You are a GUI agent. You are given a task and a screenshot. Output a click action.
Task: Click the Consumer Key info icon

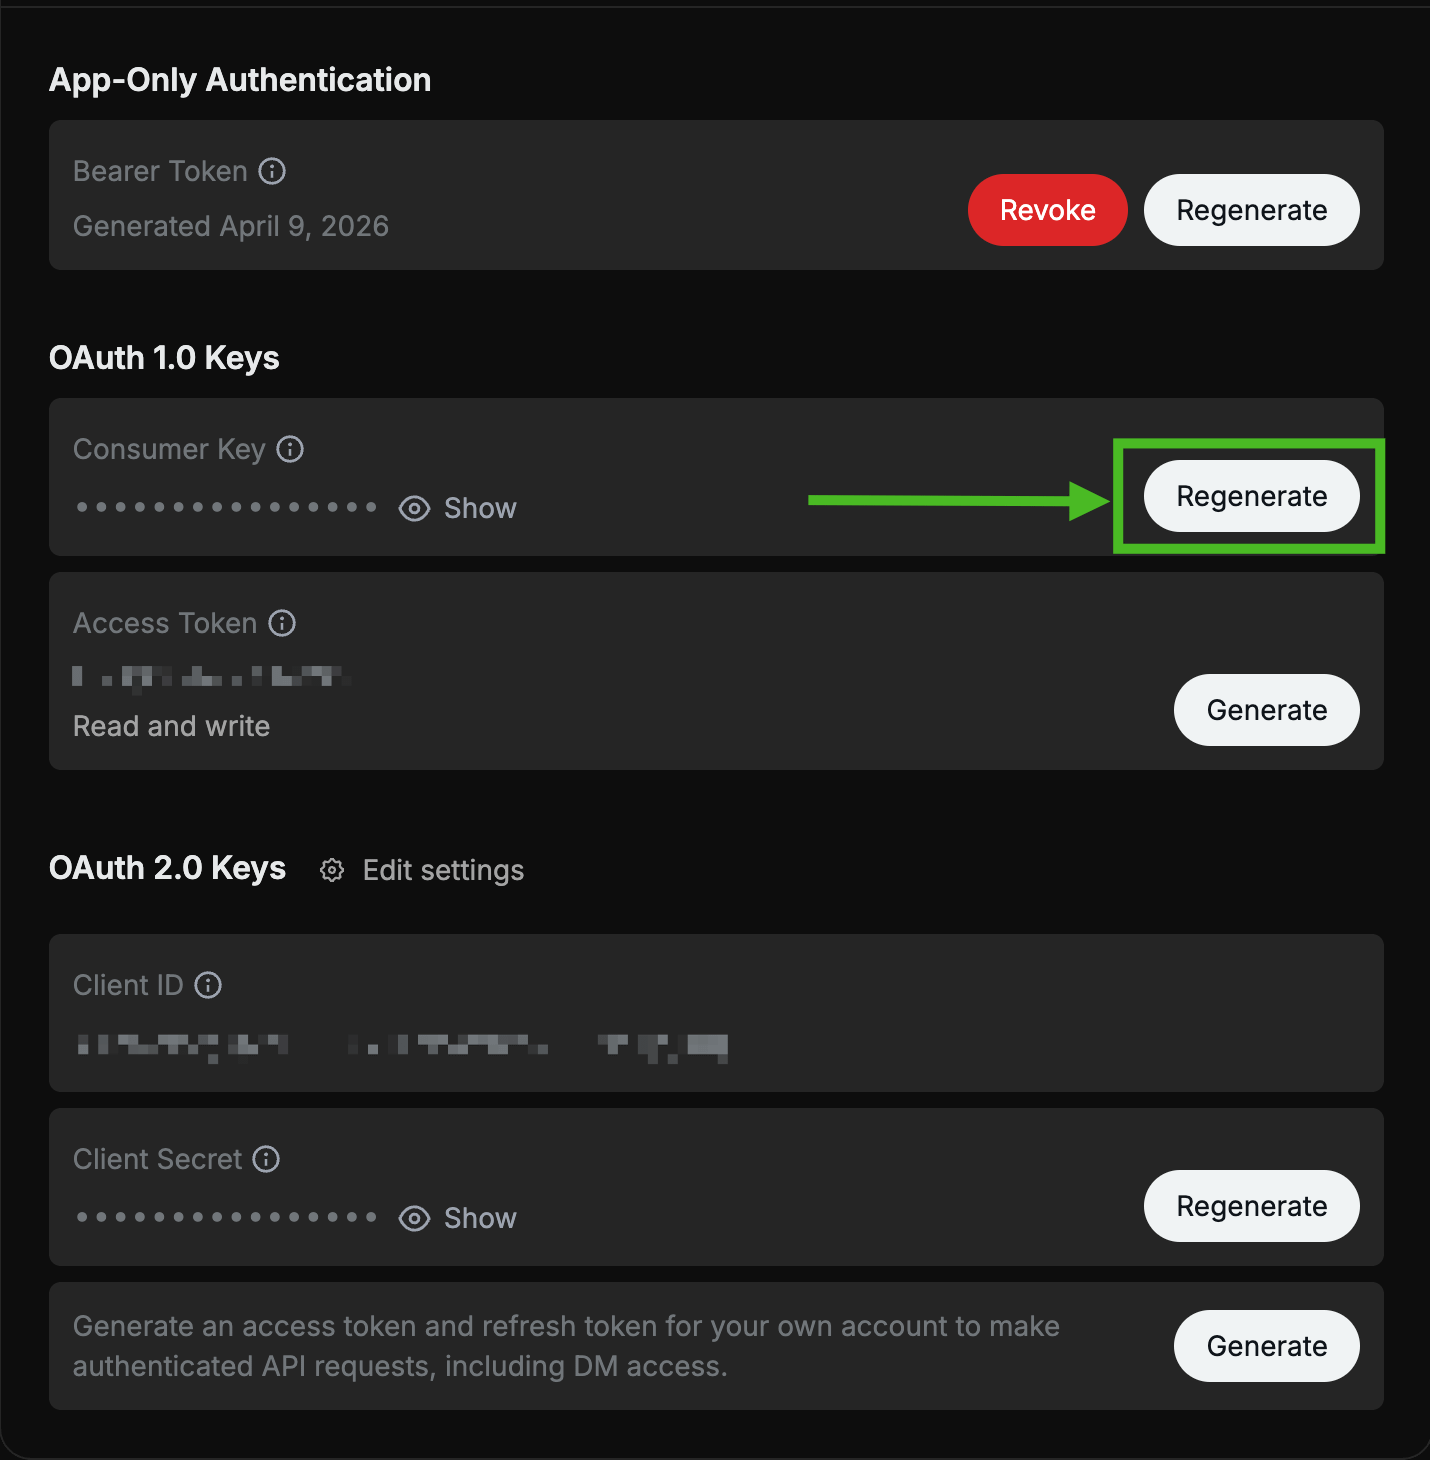point(290,449)
